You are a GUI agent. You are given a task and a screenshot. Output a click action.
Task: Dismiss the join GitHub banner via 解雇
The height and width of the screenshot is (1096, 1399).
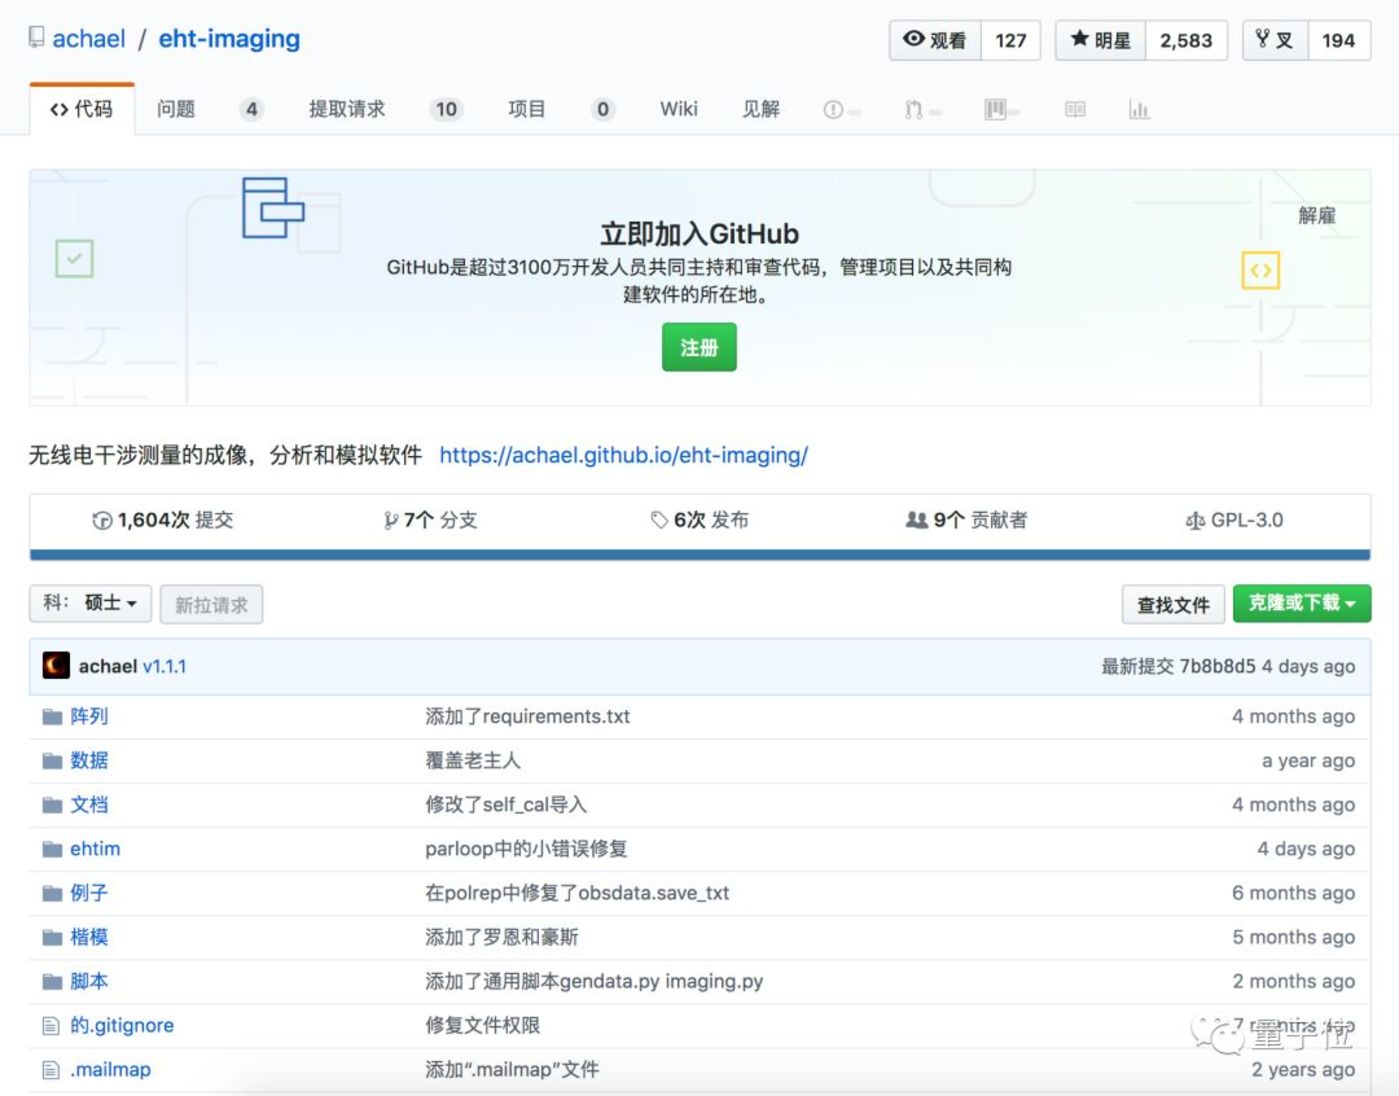click(1316, 216)
